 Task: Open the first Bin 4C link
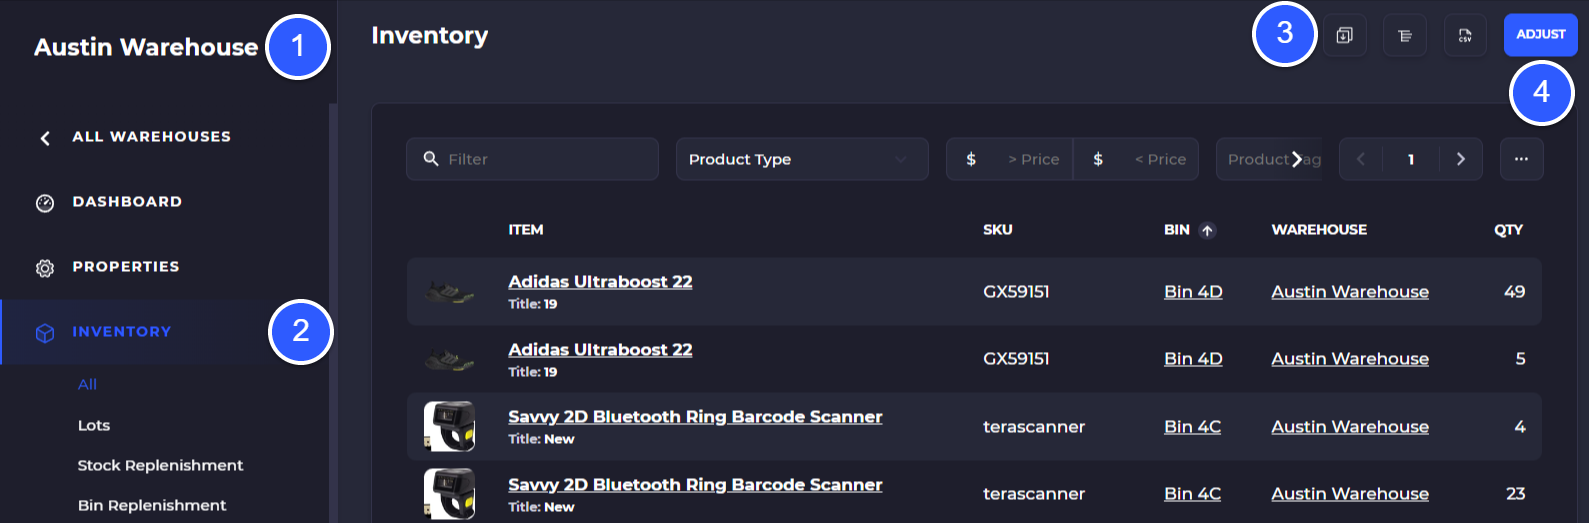coord(1192,427)
